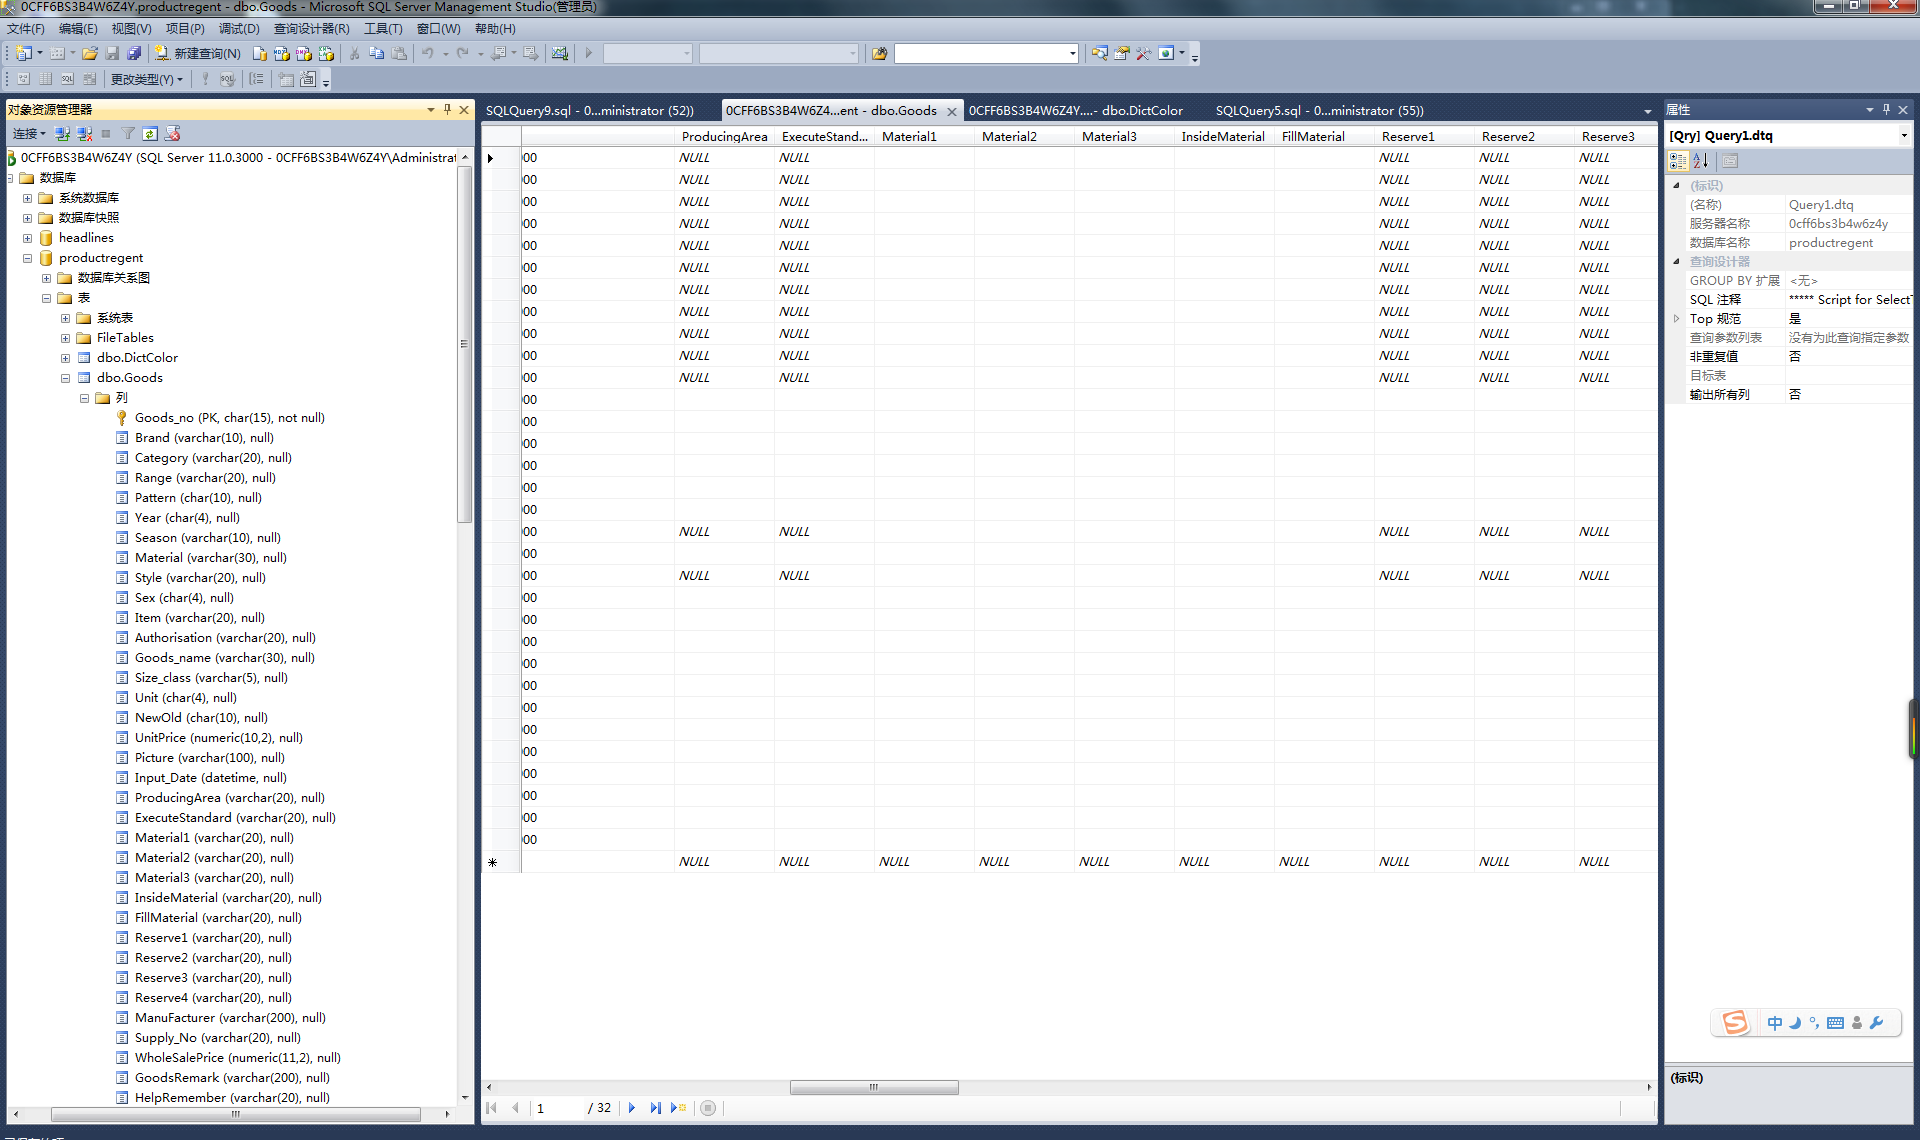The height and width of the screenshot is (1140, 1920).
Task: Open a file with the folder icon
Action: click(90, 53)
